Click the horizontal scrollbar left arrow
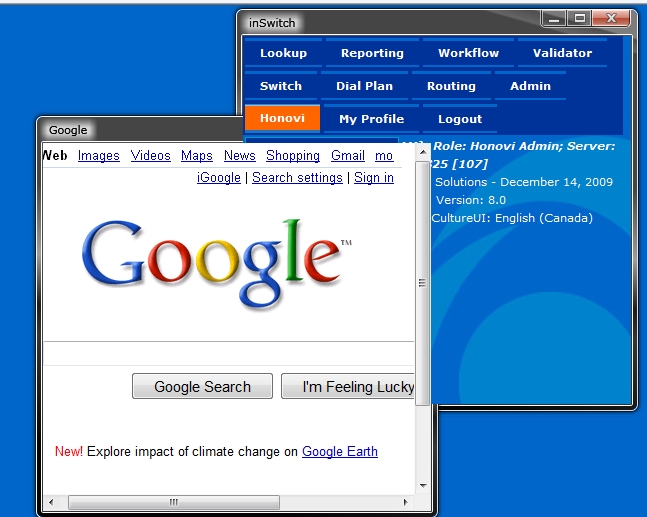Image resolution: width=647 pixels, height=517 pixels. pos(51,502)
